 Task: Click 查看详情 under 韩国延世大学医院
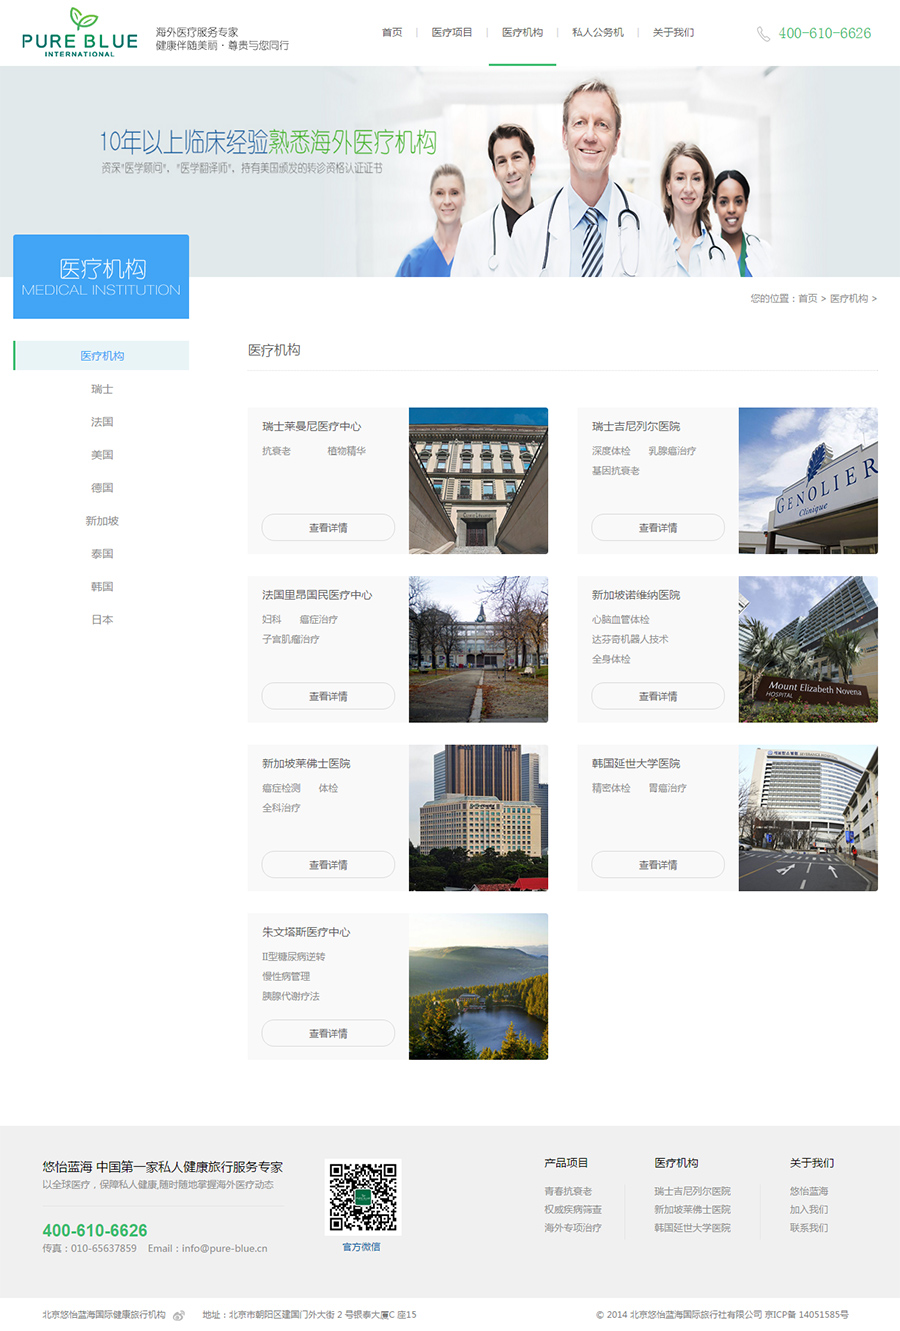pos(657,864)
